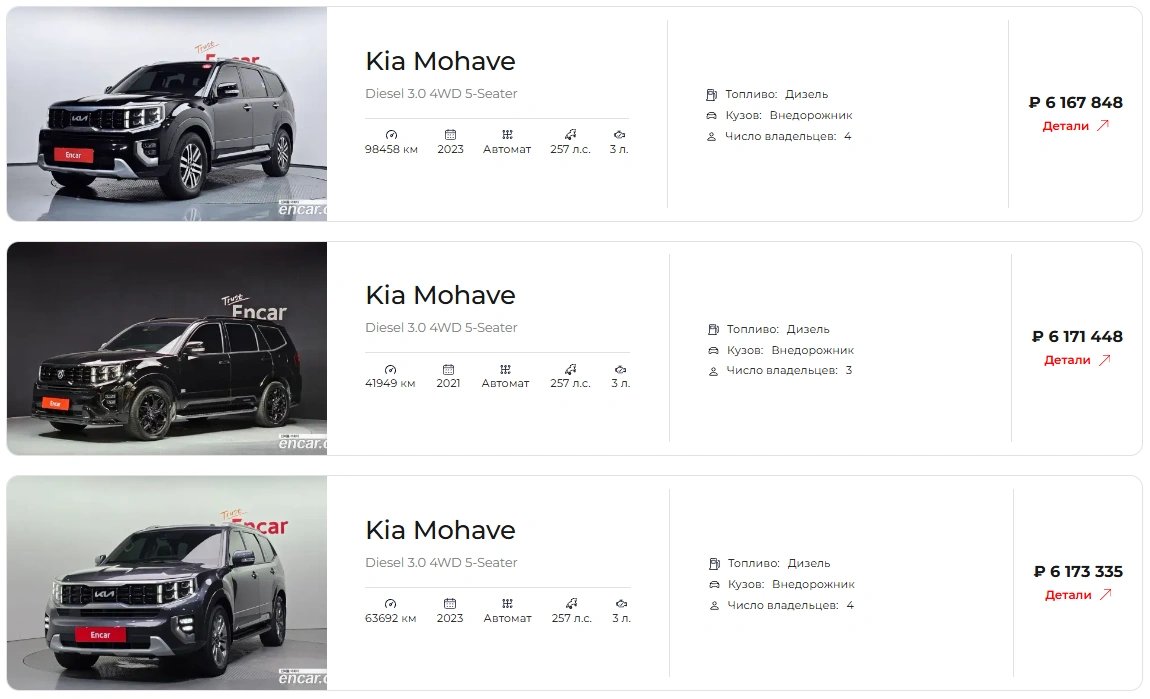The image size is (1150, 699).
Task: Click the price ₽ 6 171 448
Action: coord(1077,337)
